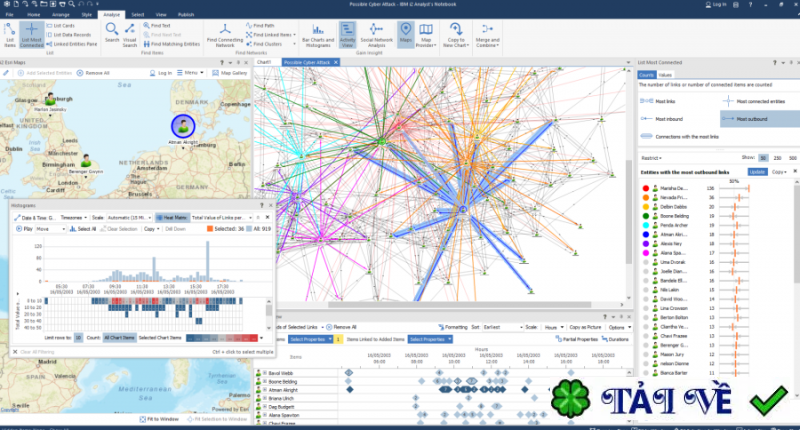Open Social Network Analysis
Screen dimensions: 800x430
tap(377, 35)
